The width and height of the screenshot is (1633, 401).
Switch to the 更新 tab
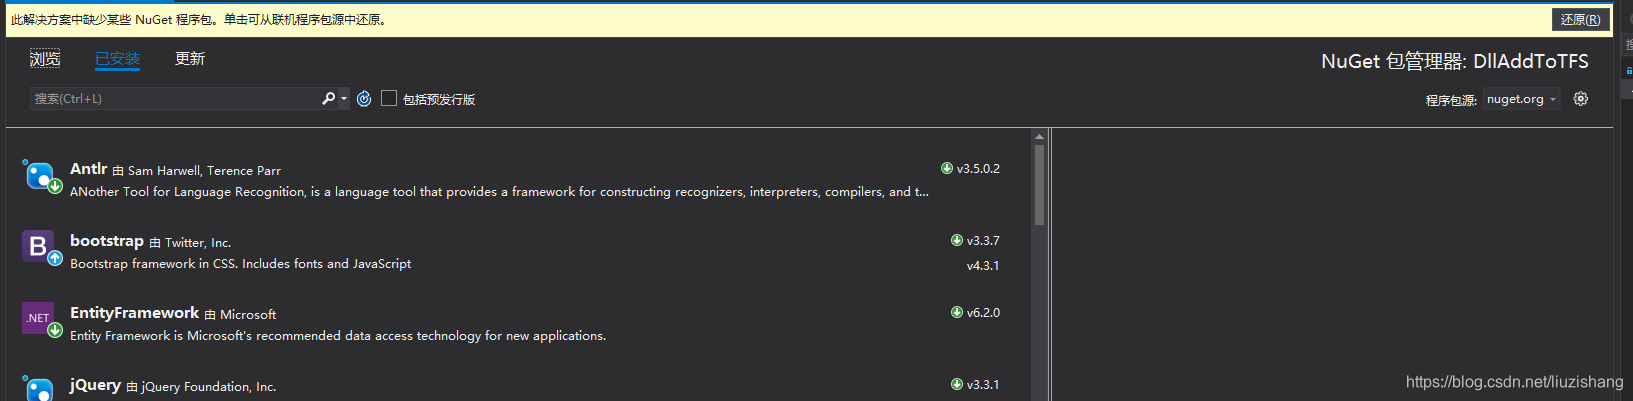point(190,59)
